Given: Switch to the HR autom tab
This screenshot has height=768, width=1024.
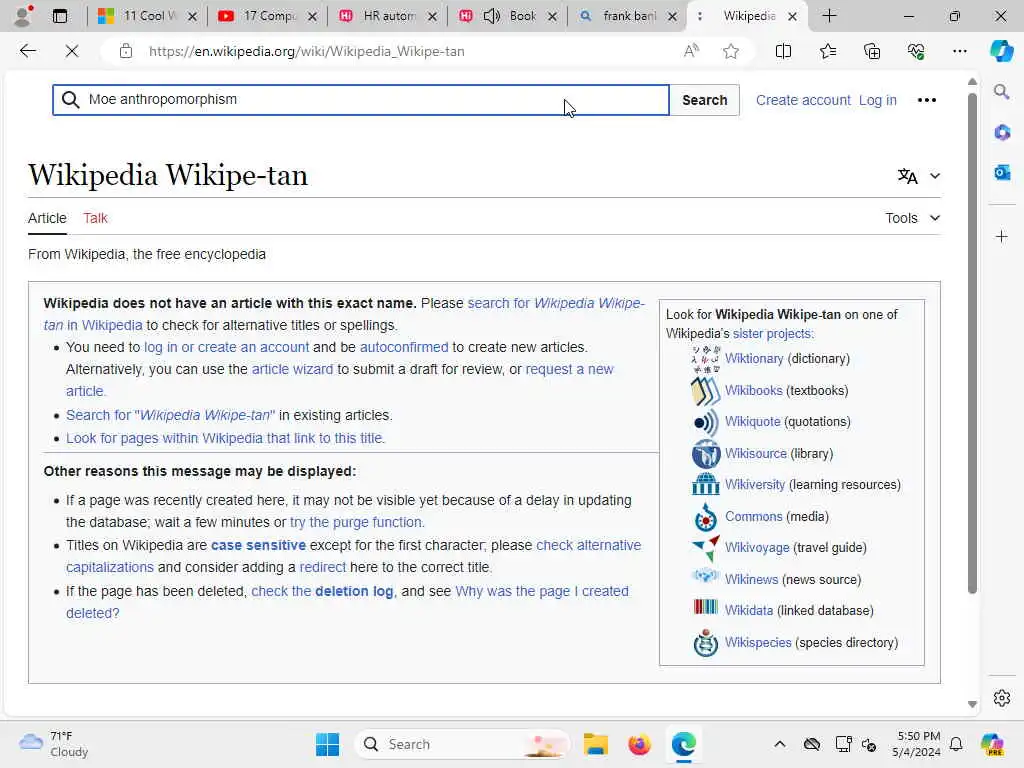Looking at the screenshot, I should (x=387, y=16).
